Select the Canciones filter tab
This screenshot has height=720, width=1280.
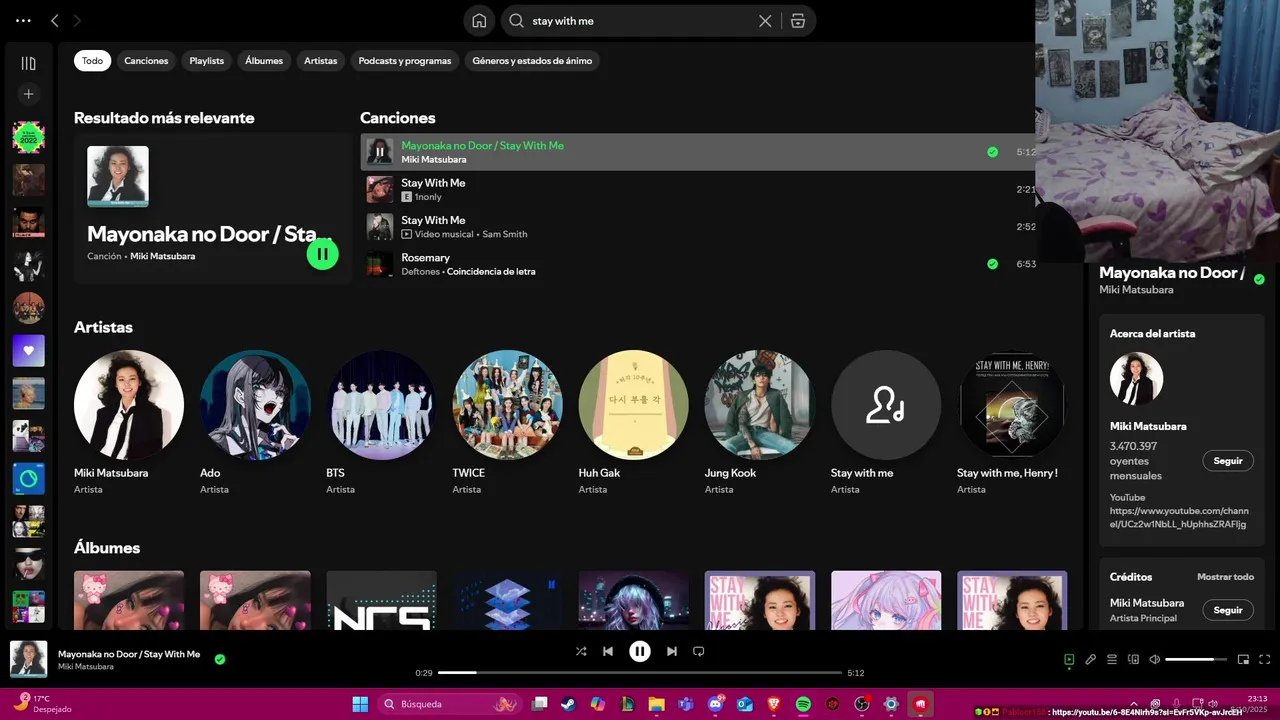[x=146, y=61]
